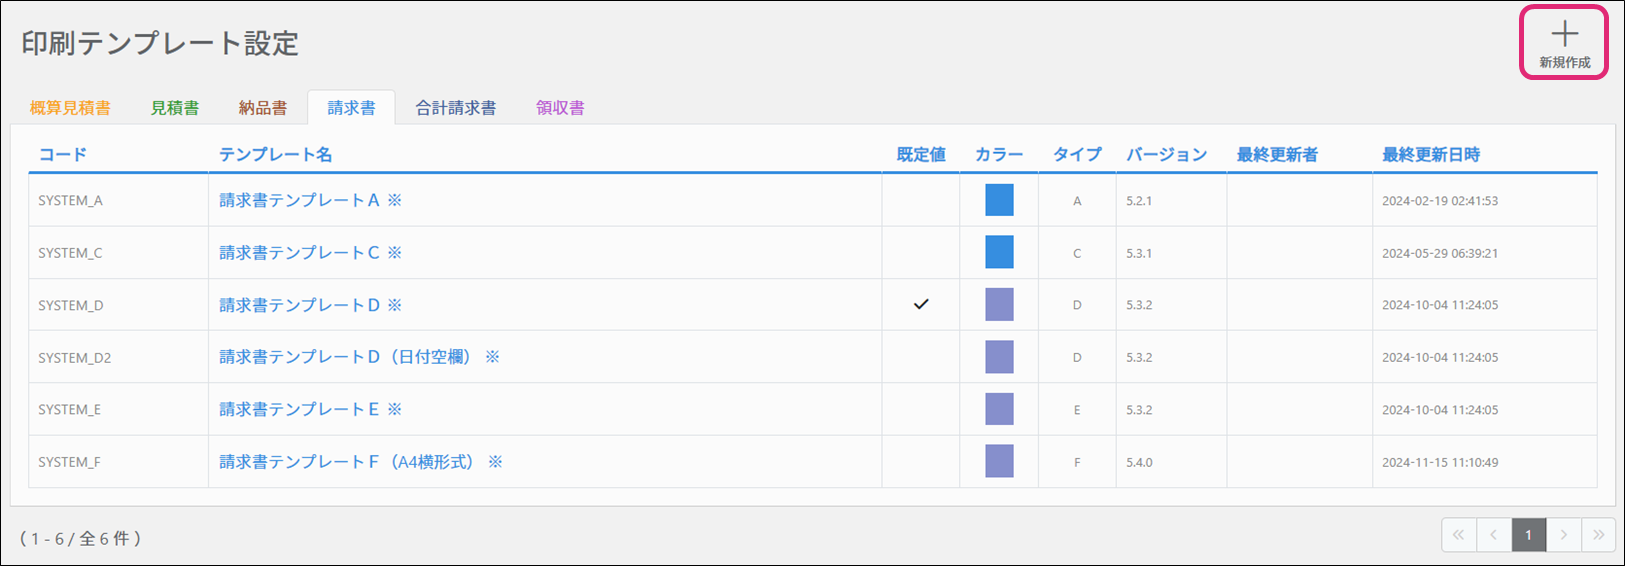
Task: Switch to the 見積書 tab
Action: (175, 108)
